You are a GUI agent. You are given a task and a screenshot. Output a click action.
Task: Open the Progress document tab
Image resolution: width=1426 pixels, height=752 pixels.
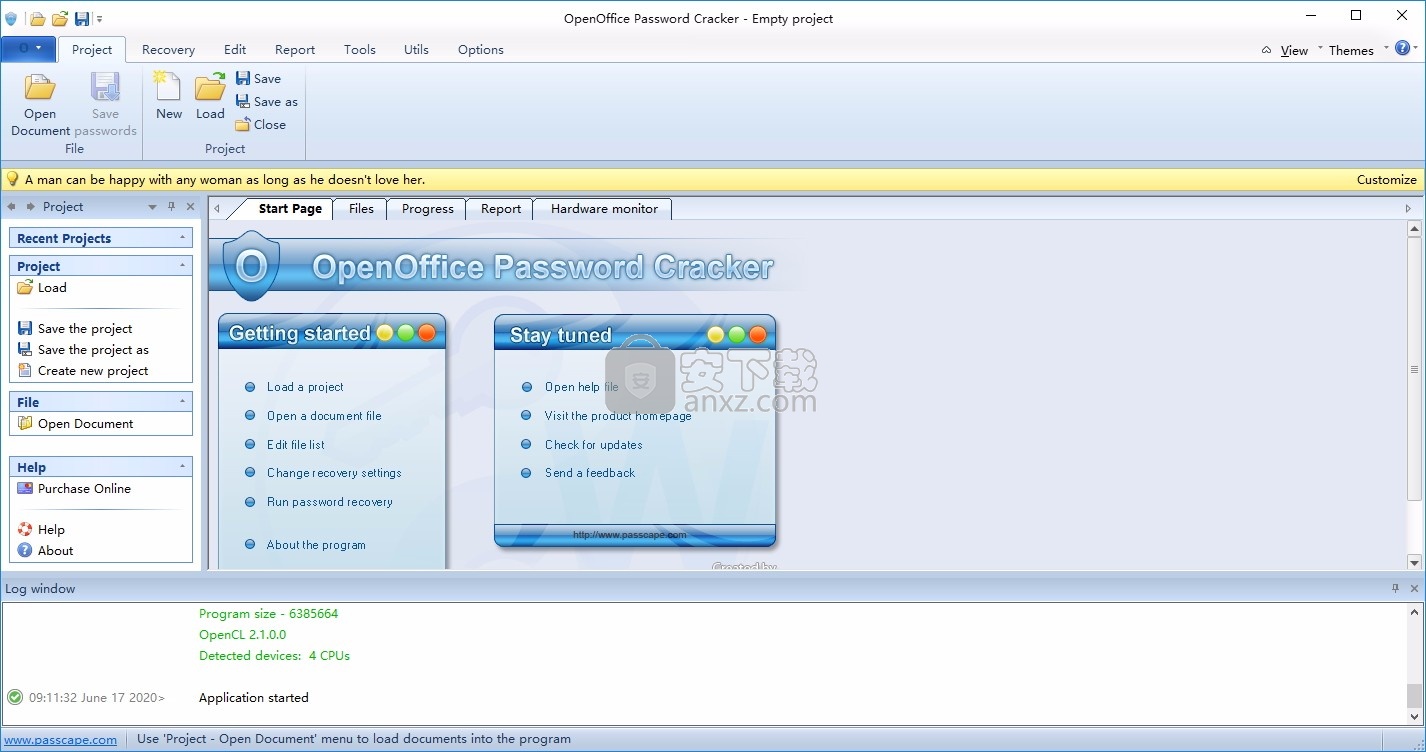click(x=428, y=208)
